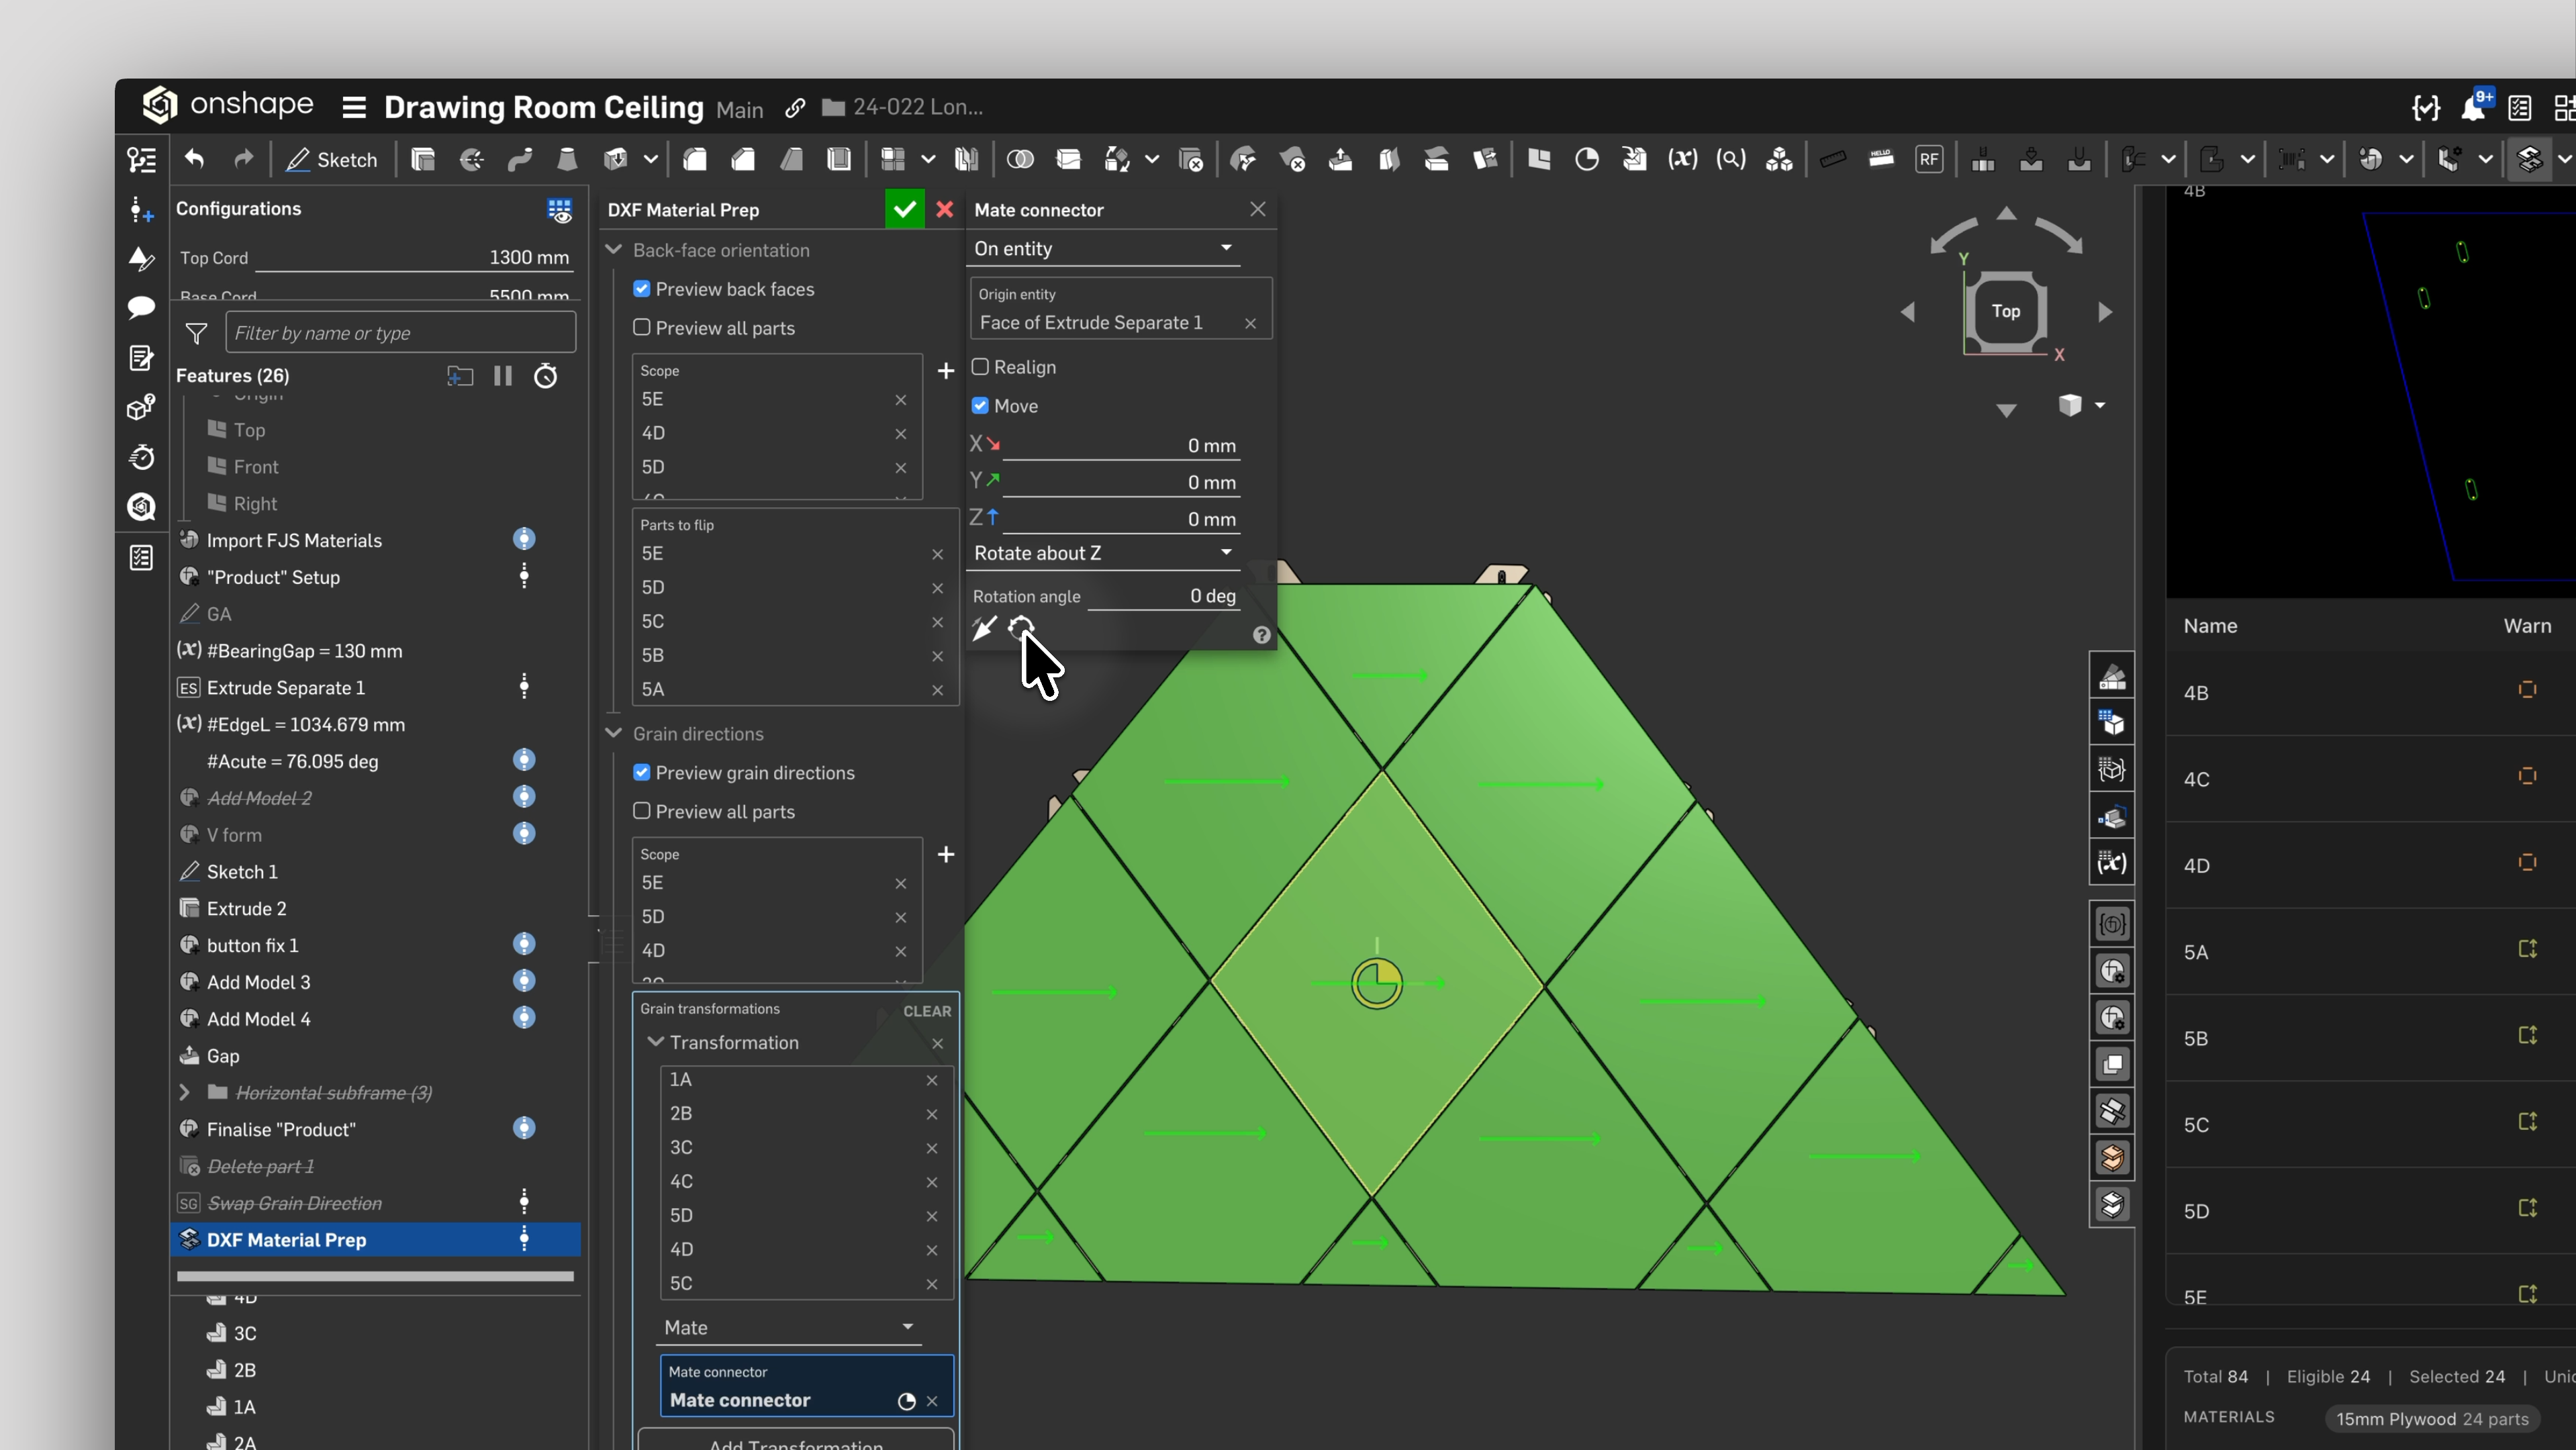Close the Mate connector dialog
This screenshot has height=1450, width=2576.
[1258, 209]
